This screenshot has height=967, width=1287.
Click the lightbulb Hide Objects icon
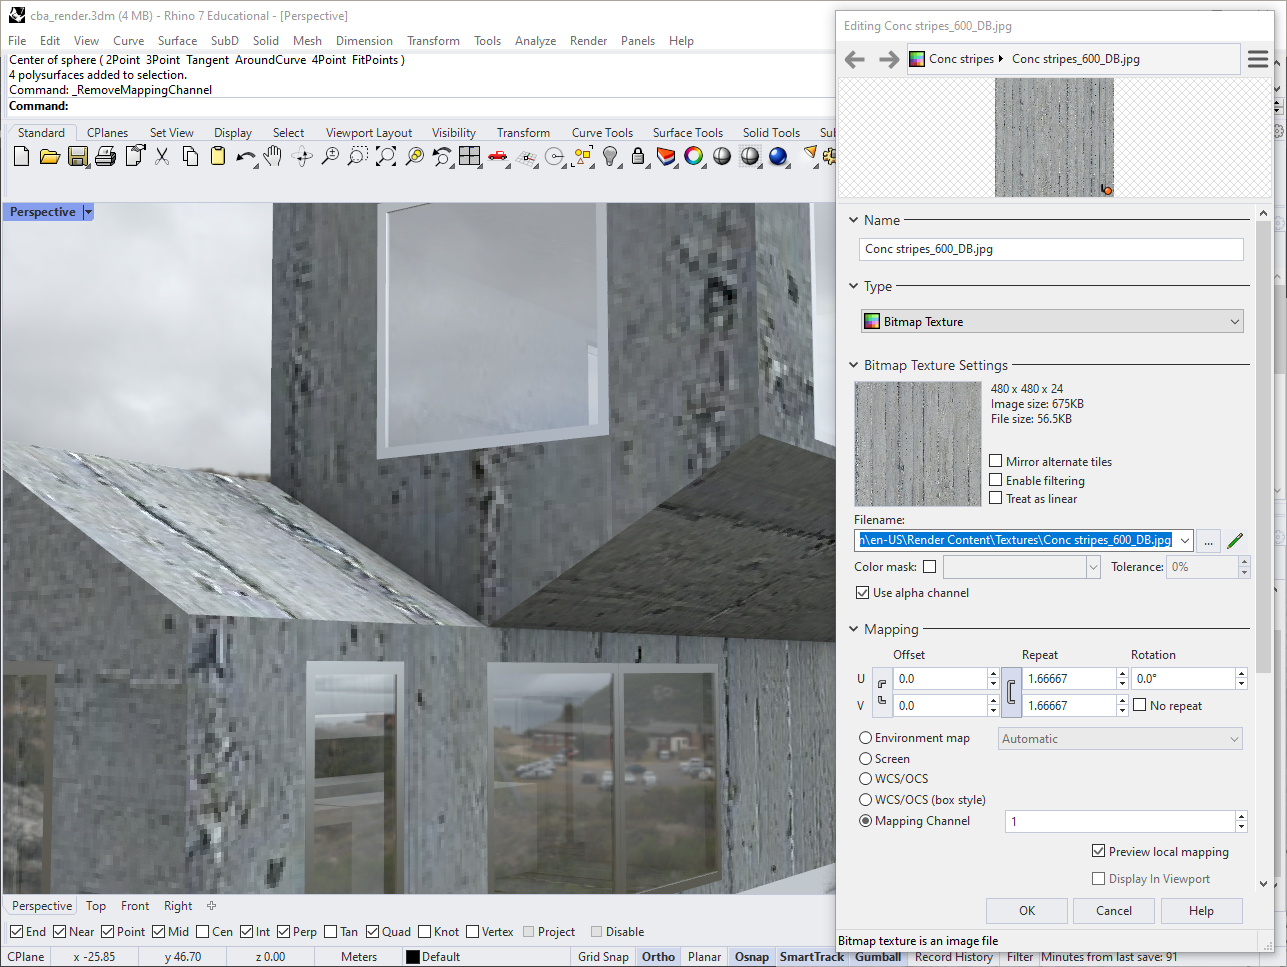[x=610, y=156]
